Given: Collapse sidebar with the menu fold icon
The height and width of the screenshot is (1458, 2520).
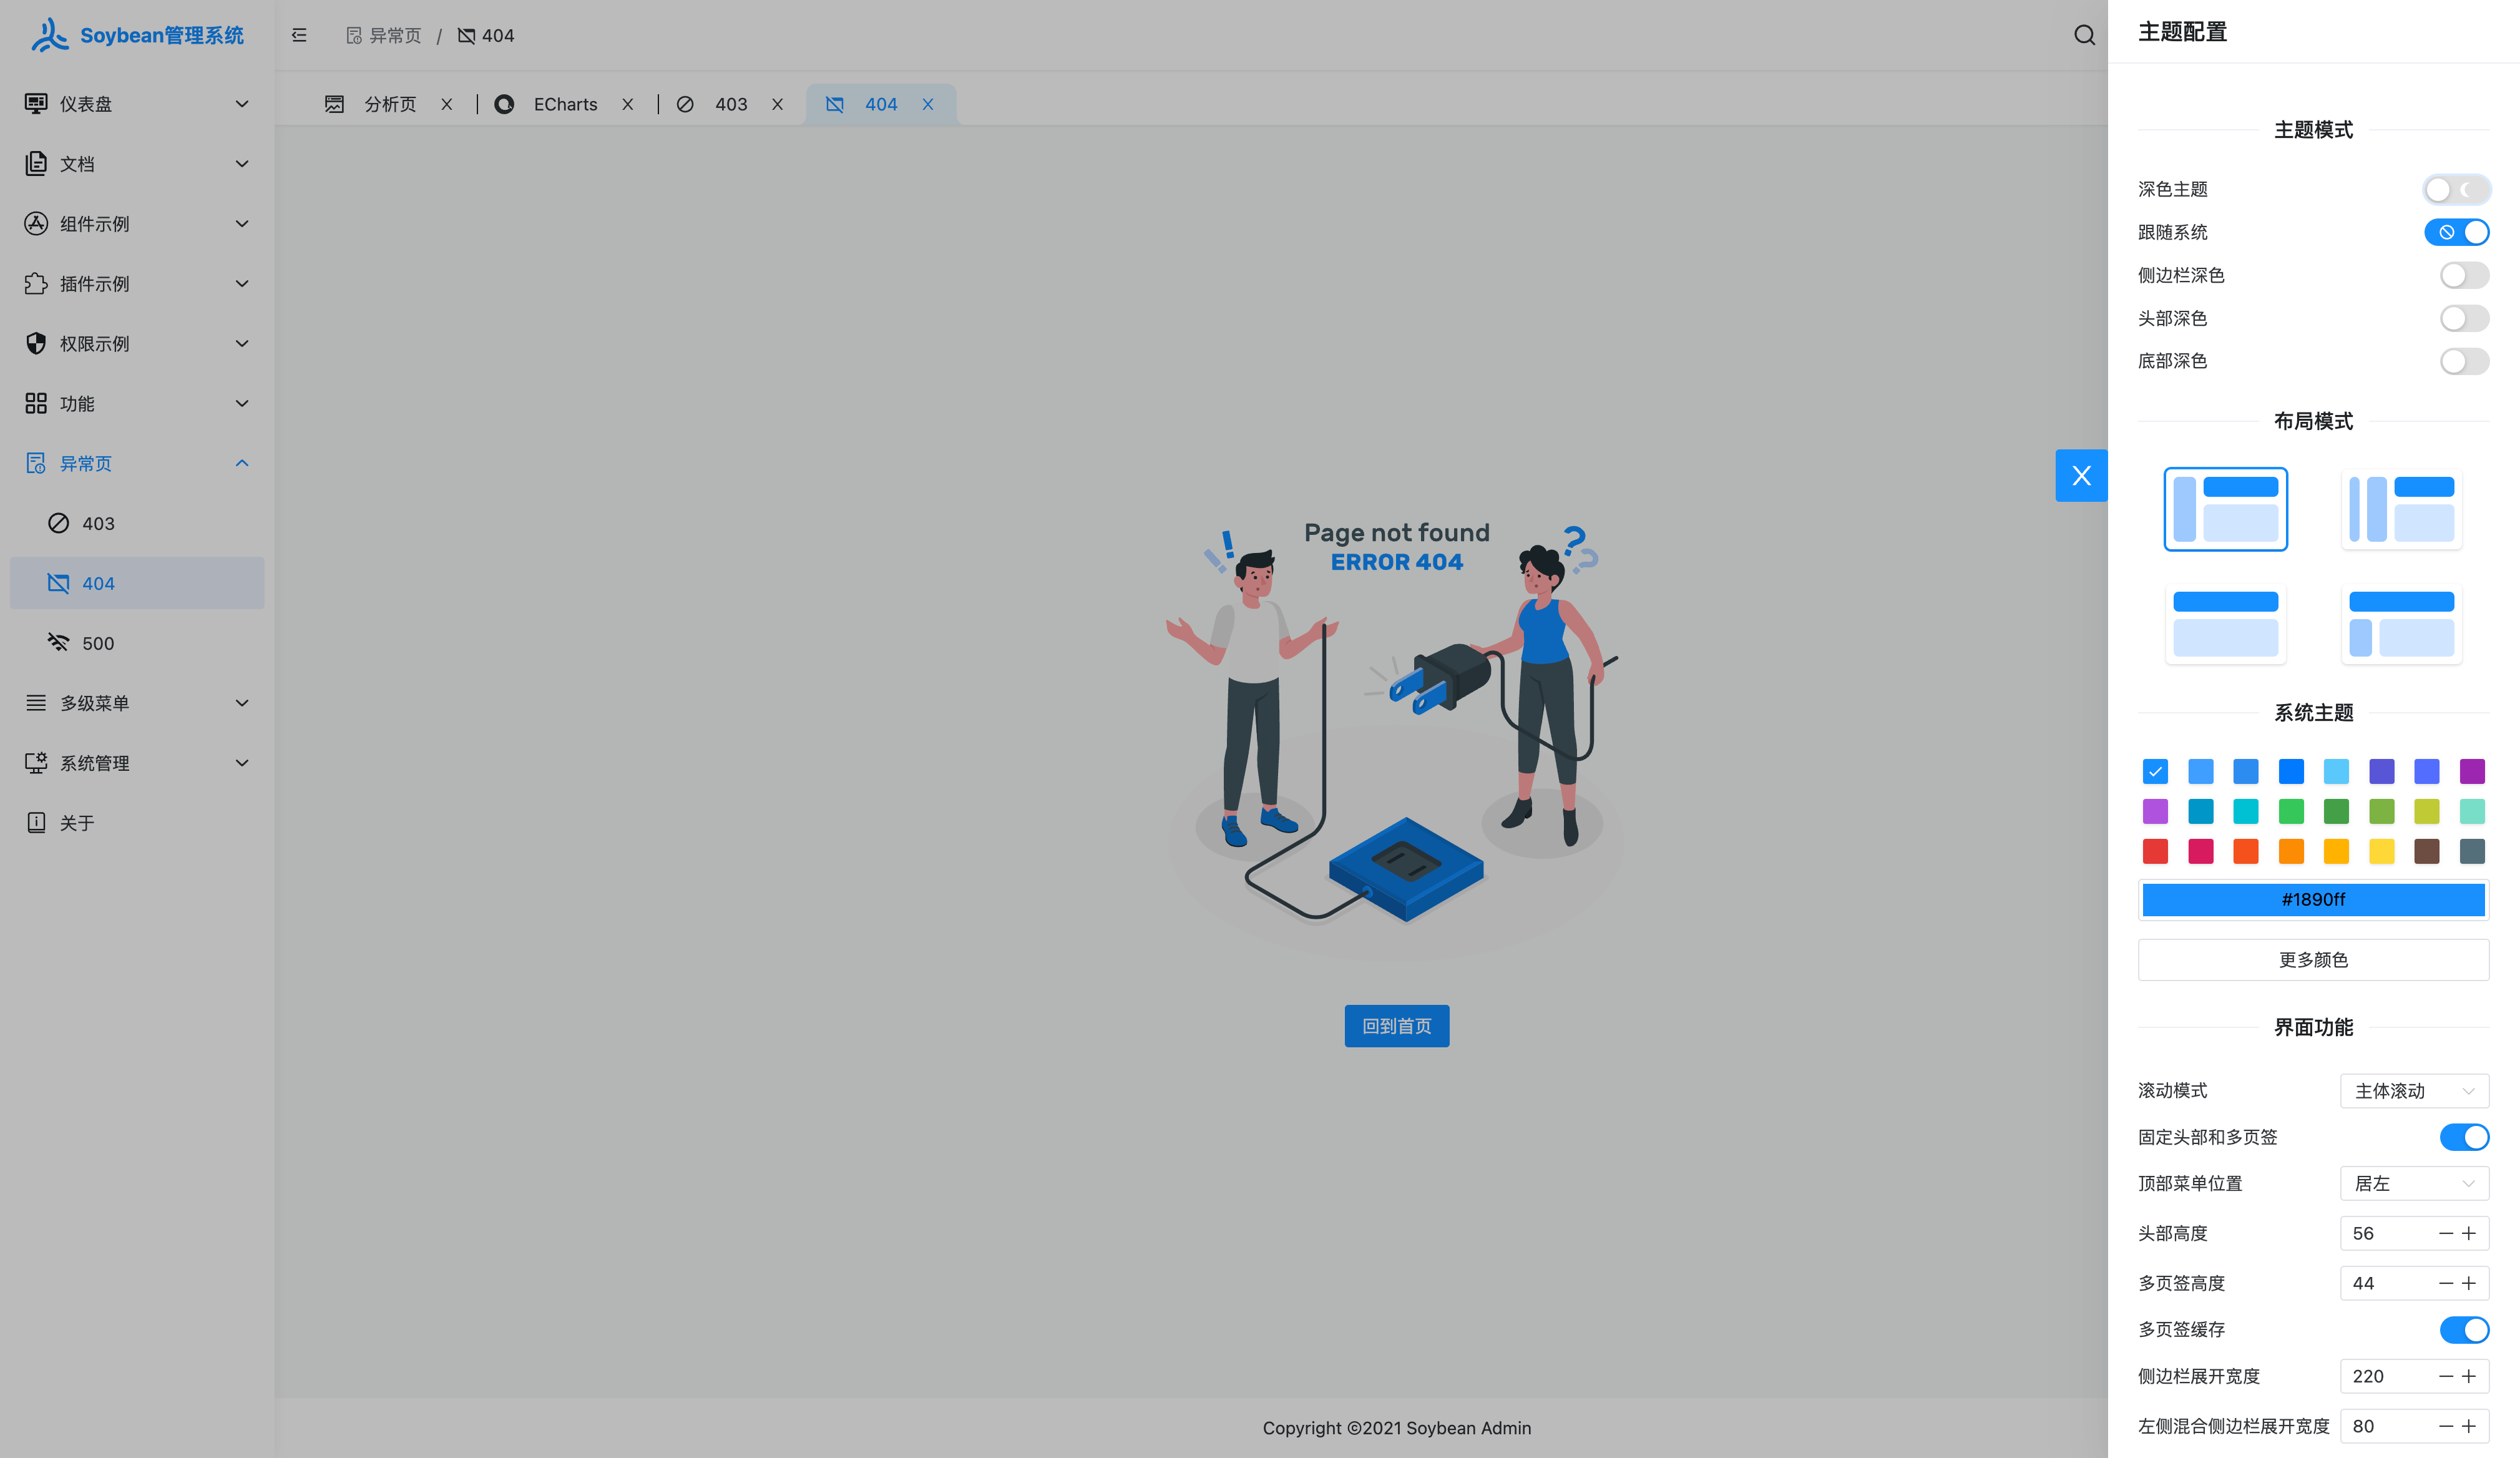Looking at the screenshot, I should tap(299, 36).
